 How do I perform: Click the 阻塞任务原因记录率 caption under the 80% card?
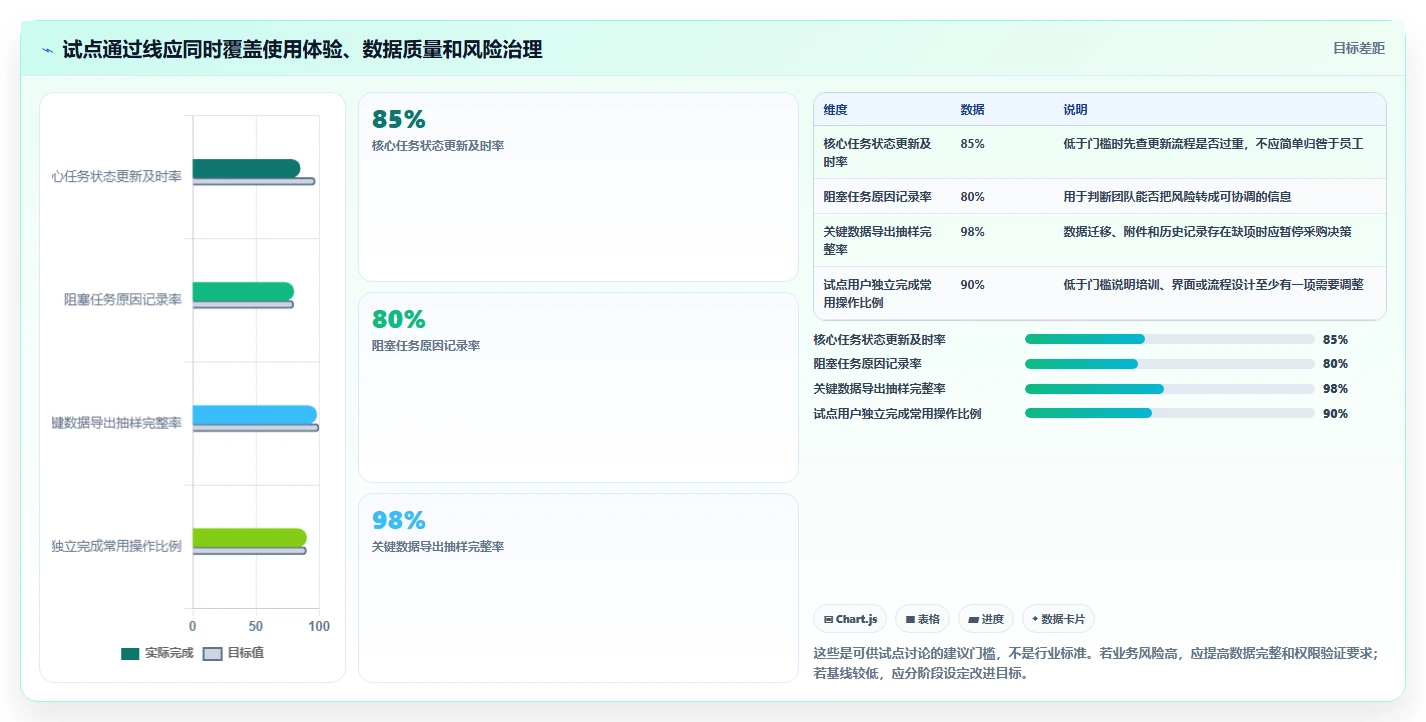tap(426, 346)
